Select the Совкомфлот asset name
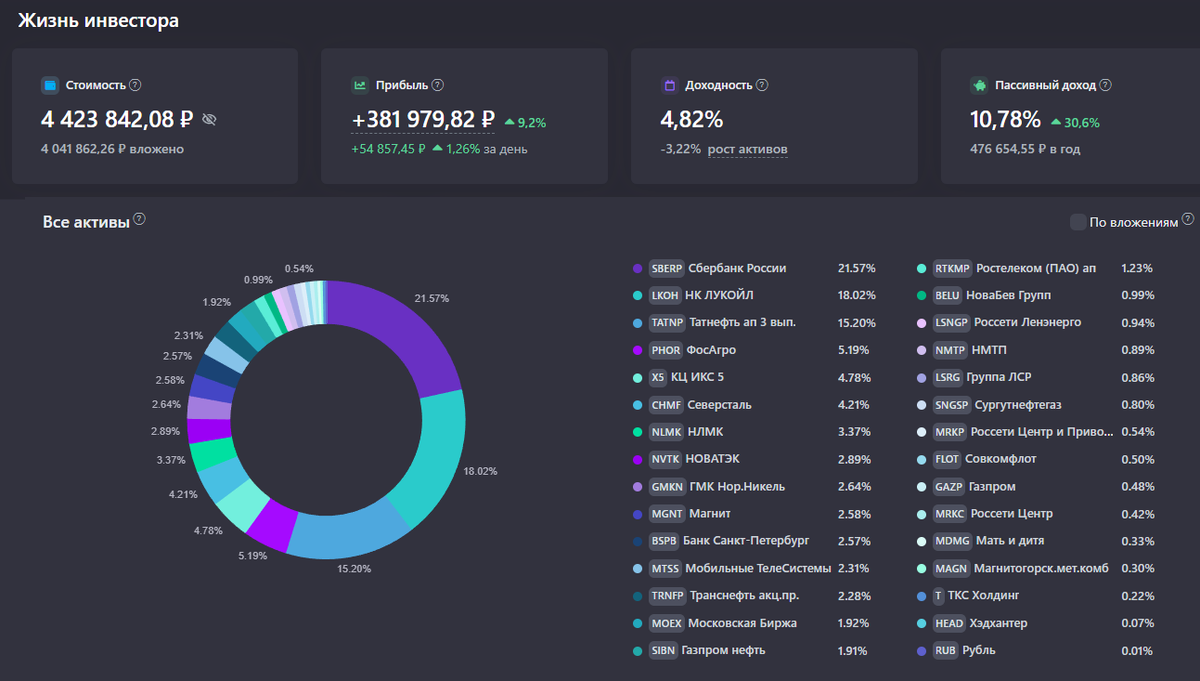1200x681 pixels. click(x=1001, y=460)
